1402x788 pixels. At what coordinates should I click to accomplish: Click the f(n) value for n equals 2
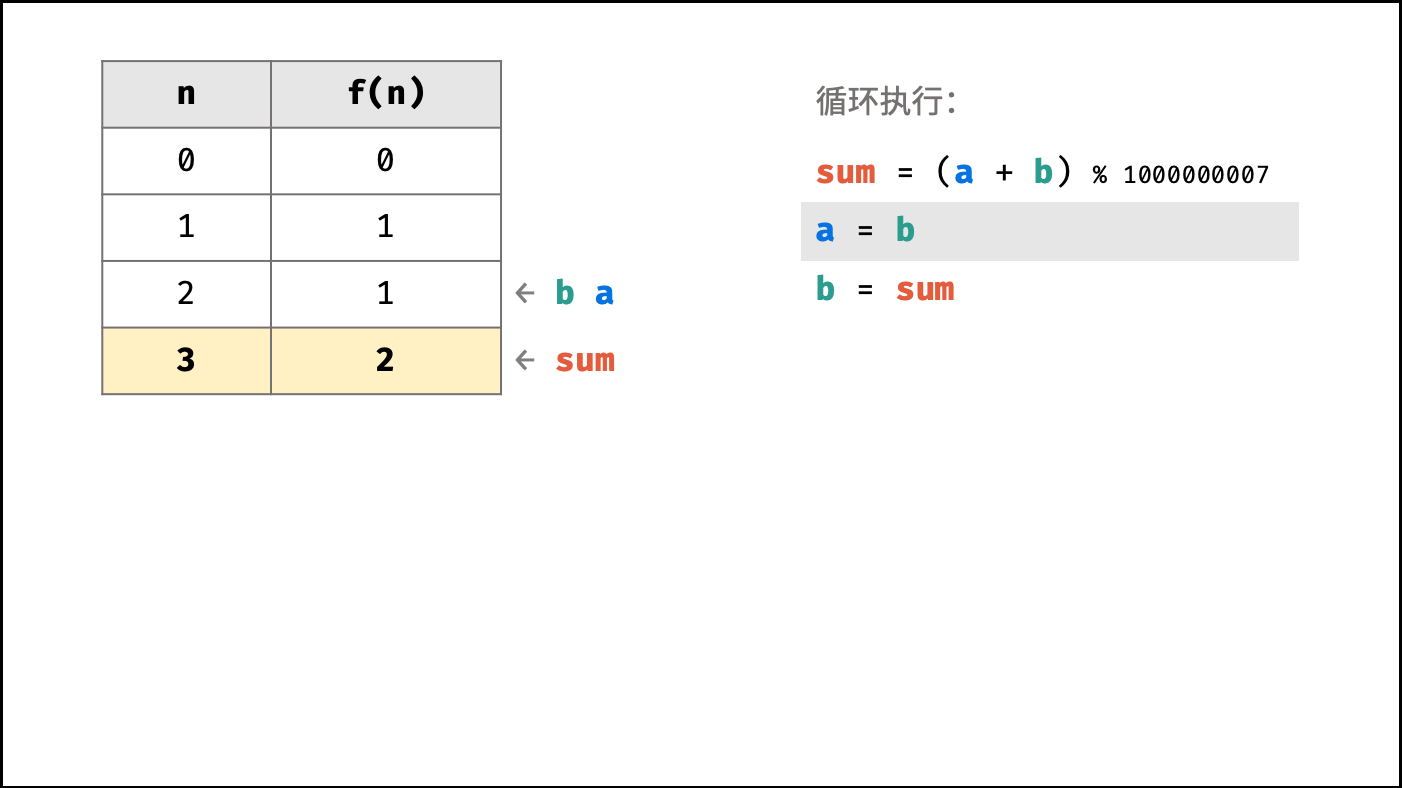click(386, 294)
